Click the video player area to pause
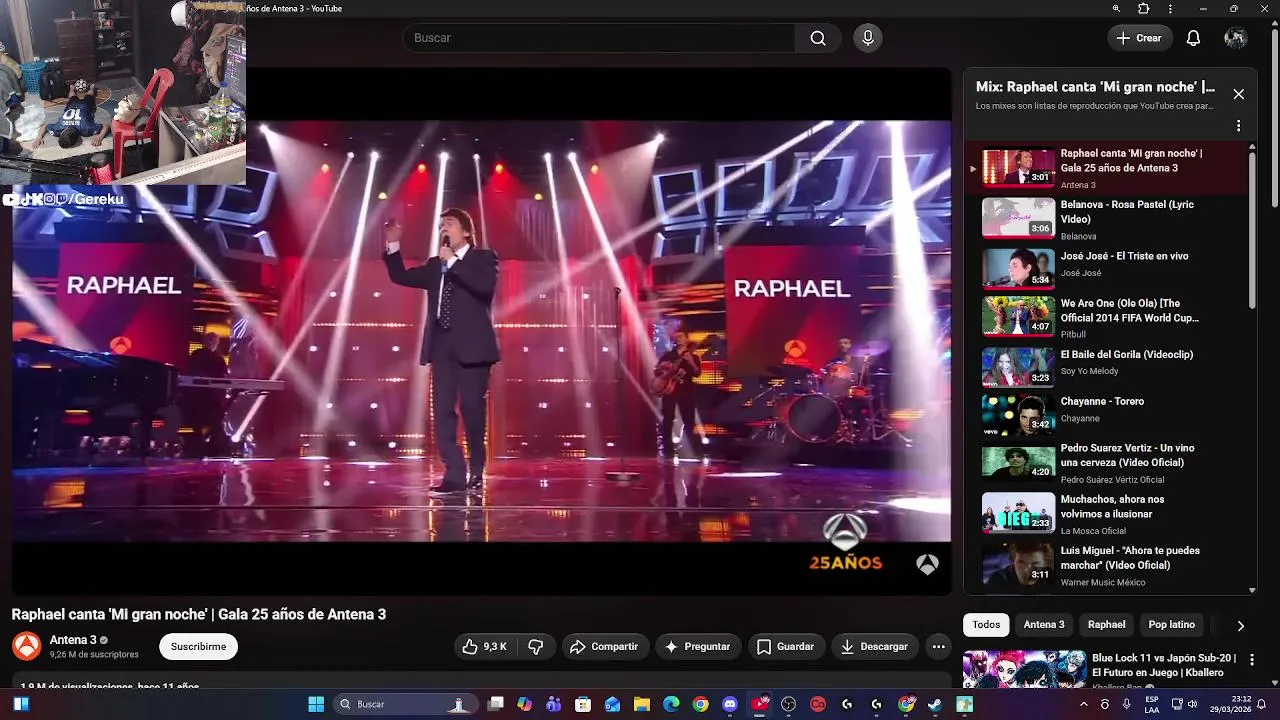1280x720 pixels. (x=481, y=330)
